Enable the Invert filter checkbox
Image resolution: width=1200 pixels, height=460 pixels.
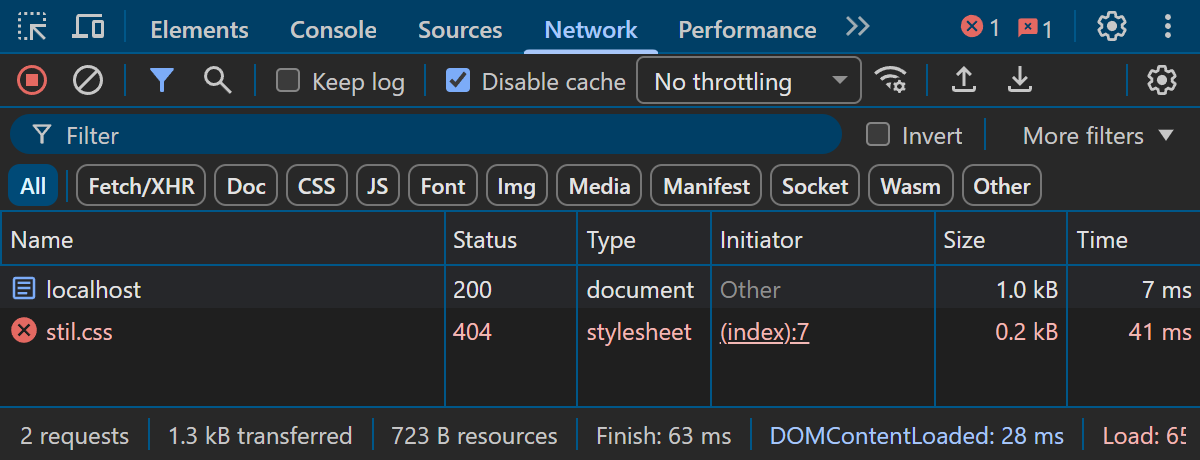coord(878,134)
